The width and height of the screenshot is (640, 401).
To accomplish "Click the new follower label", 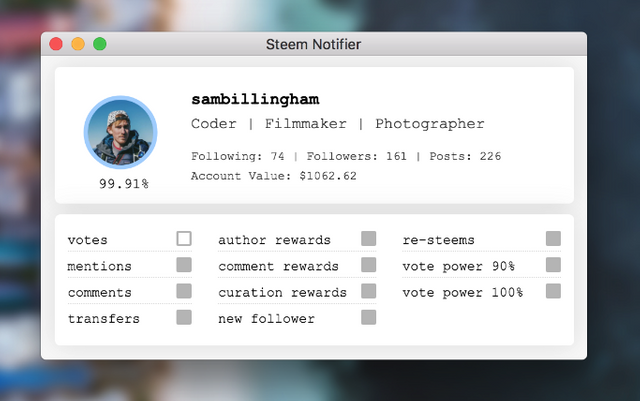I will coord(266,319).
